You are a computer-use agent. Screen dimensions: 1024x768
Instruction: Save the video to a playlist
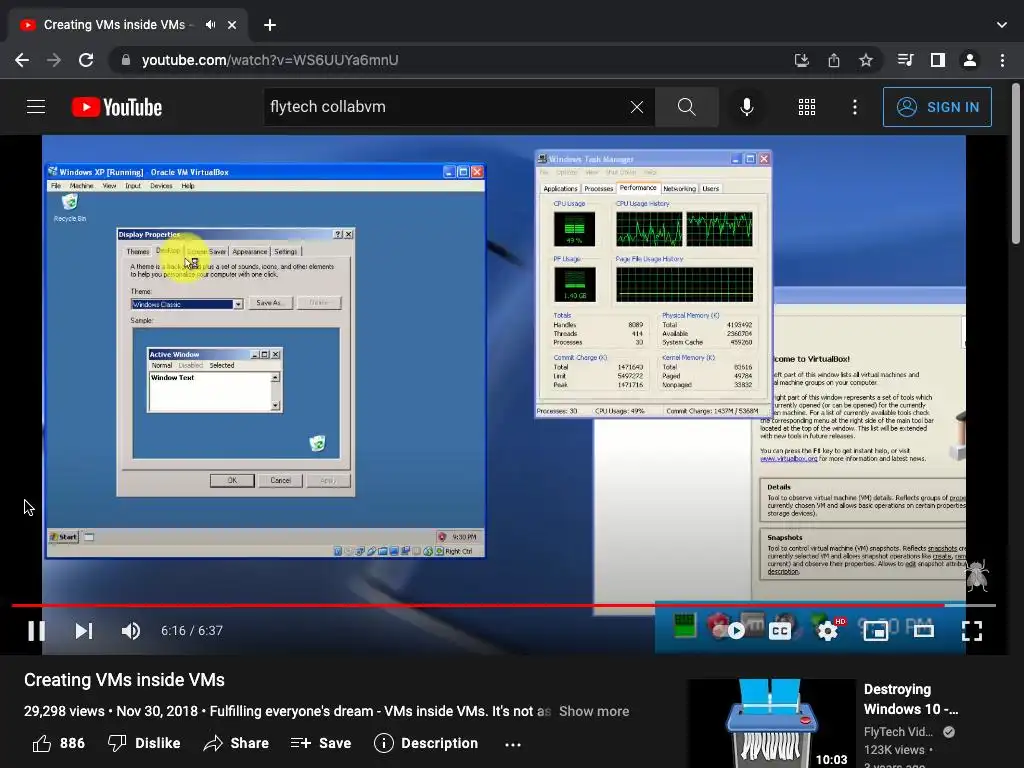tap(321, 743)
